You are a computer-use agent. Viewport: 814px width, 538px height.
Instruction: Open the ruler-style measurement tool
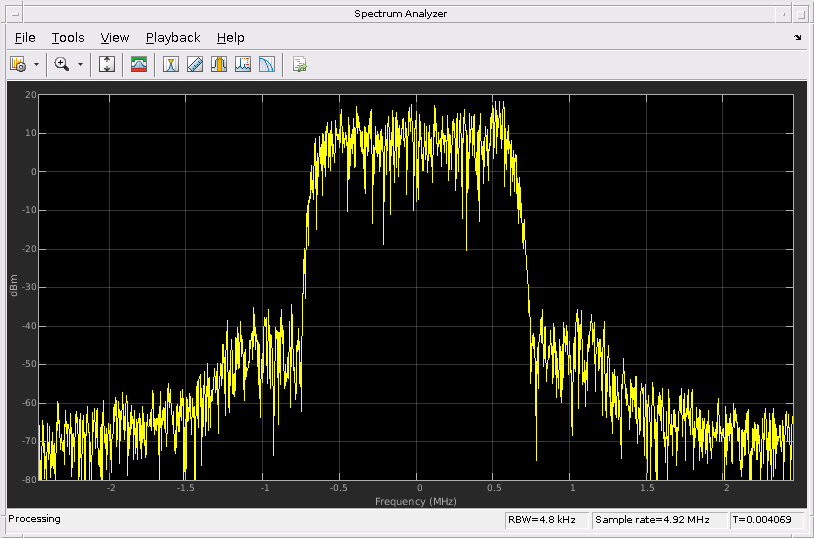point(195,64)
